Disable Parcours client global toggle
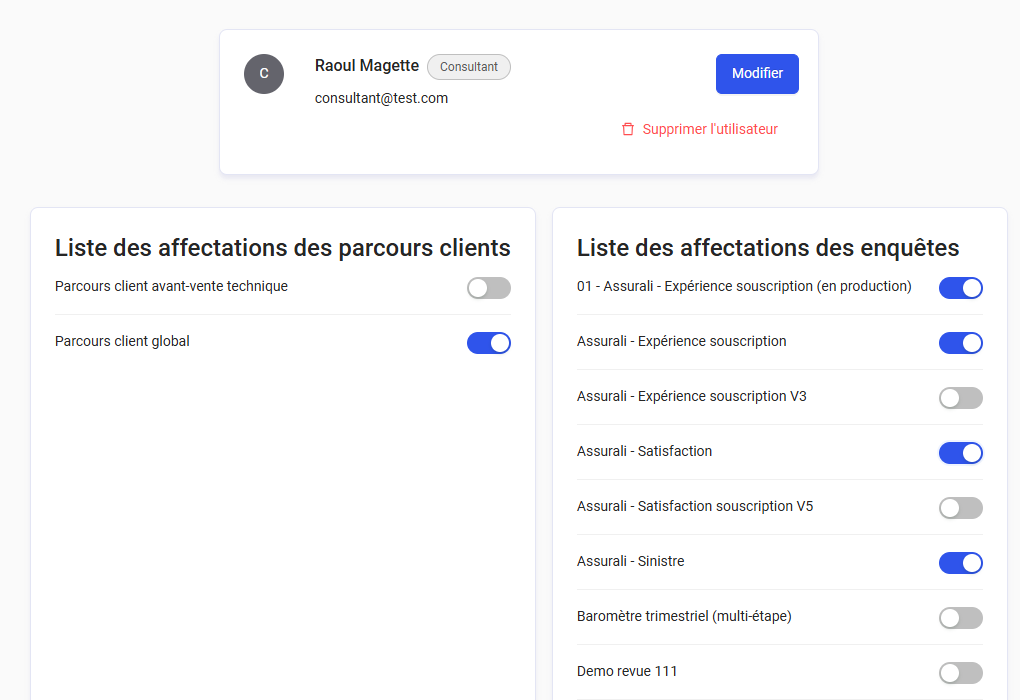The height and width of the screenshot is (700, 1020). 489,343
